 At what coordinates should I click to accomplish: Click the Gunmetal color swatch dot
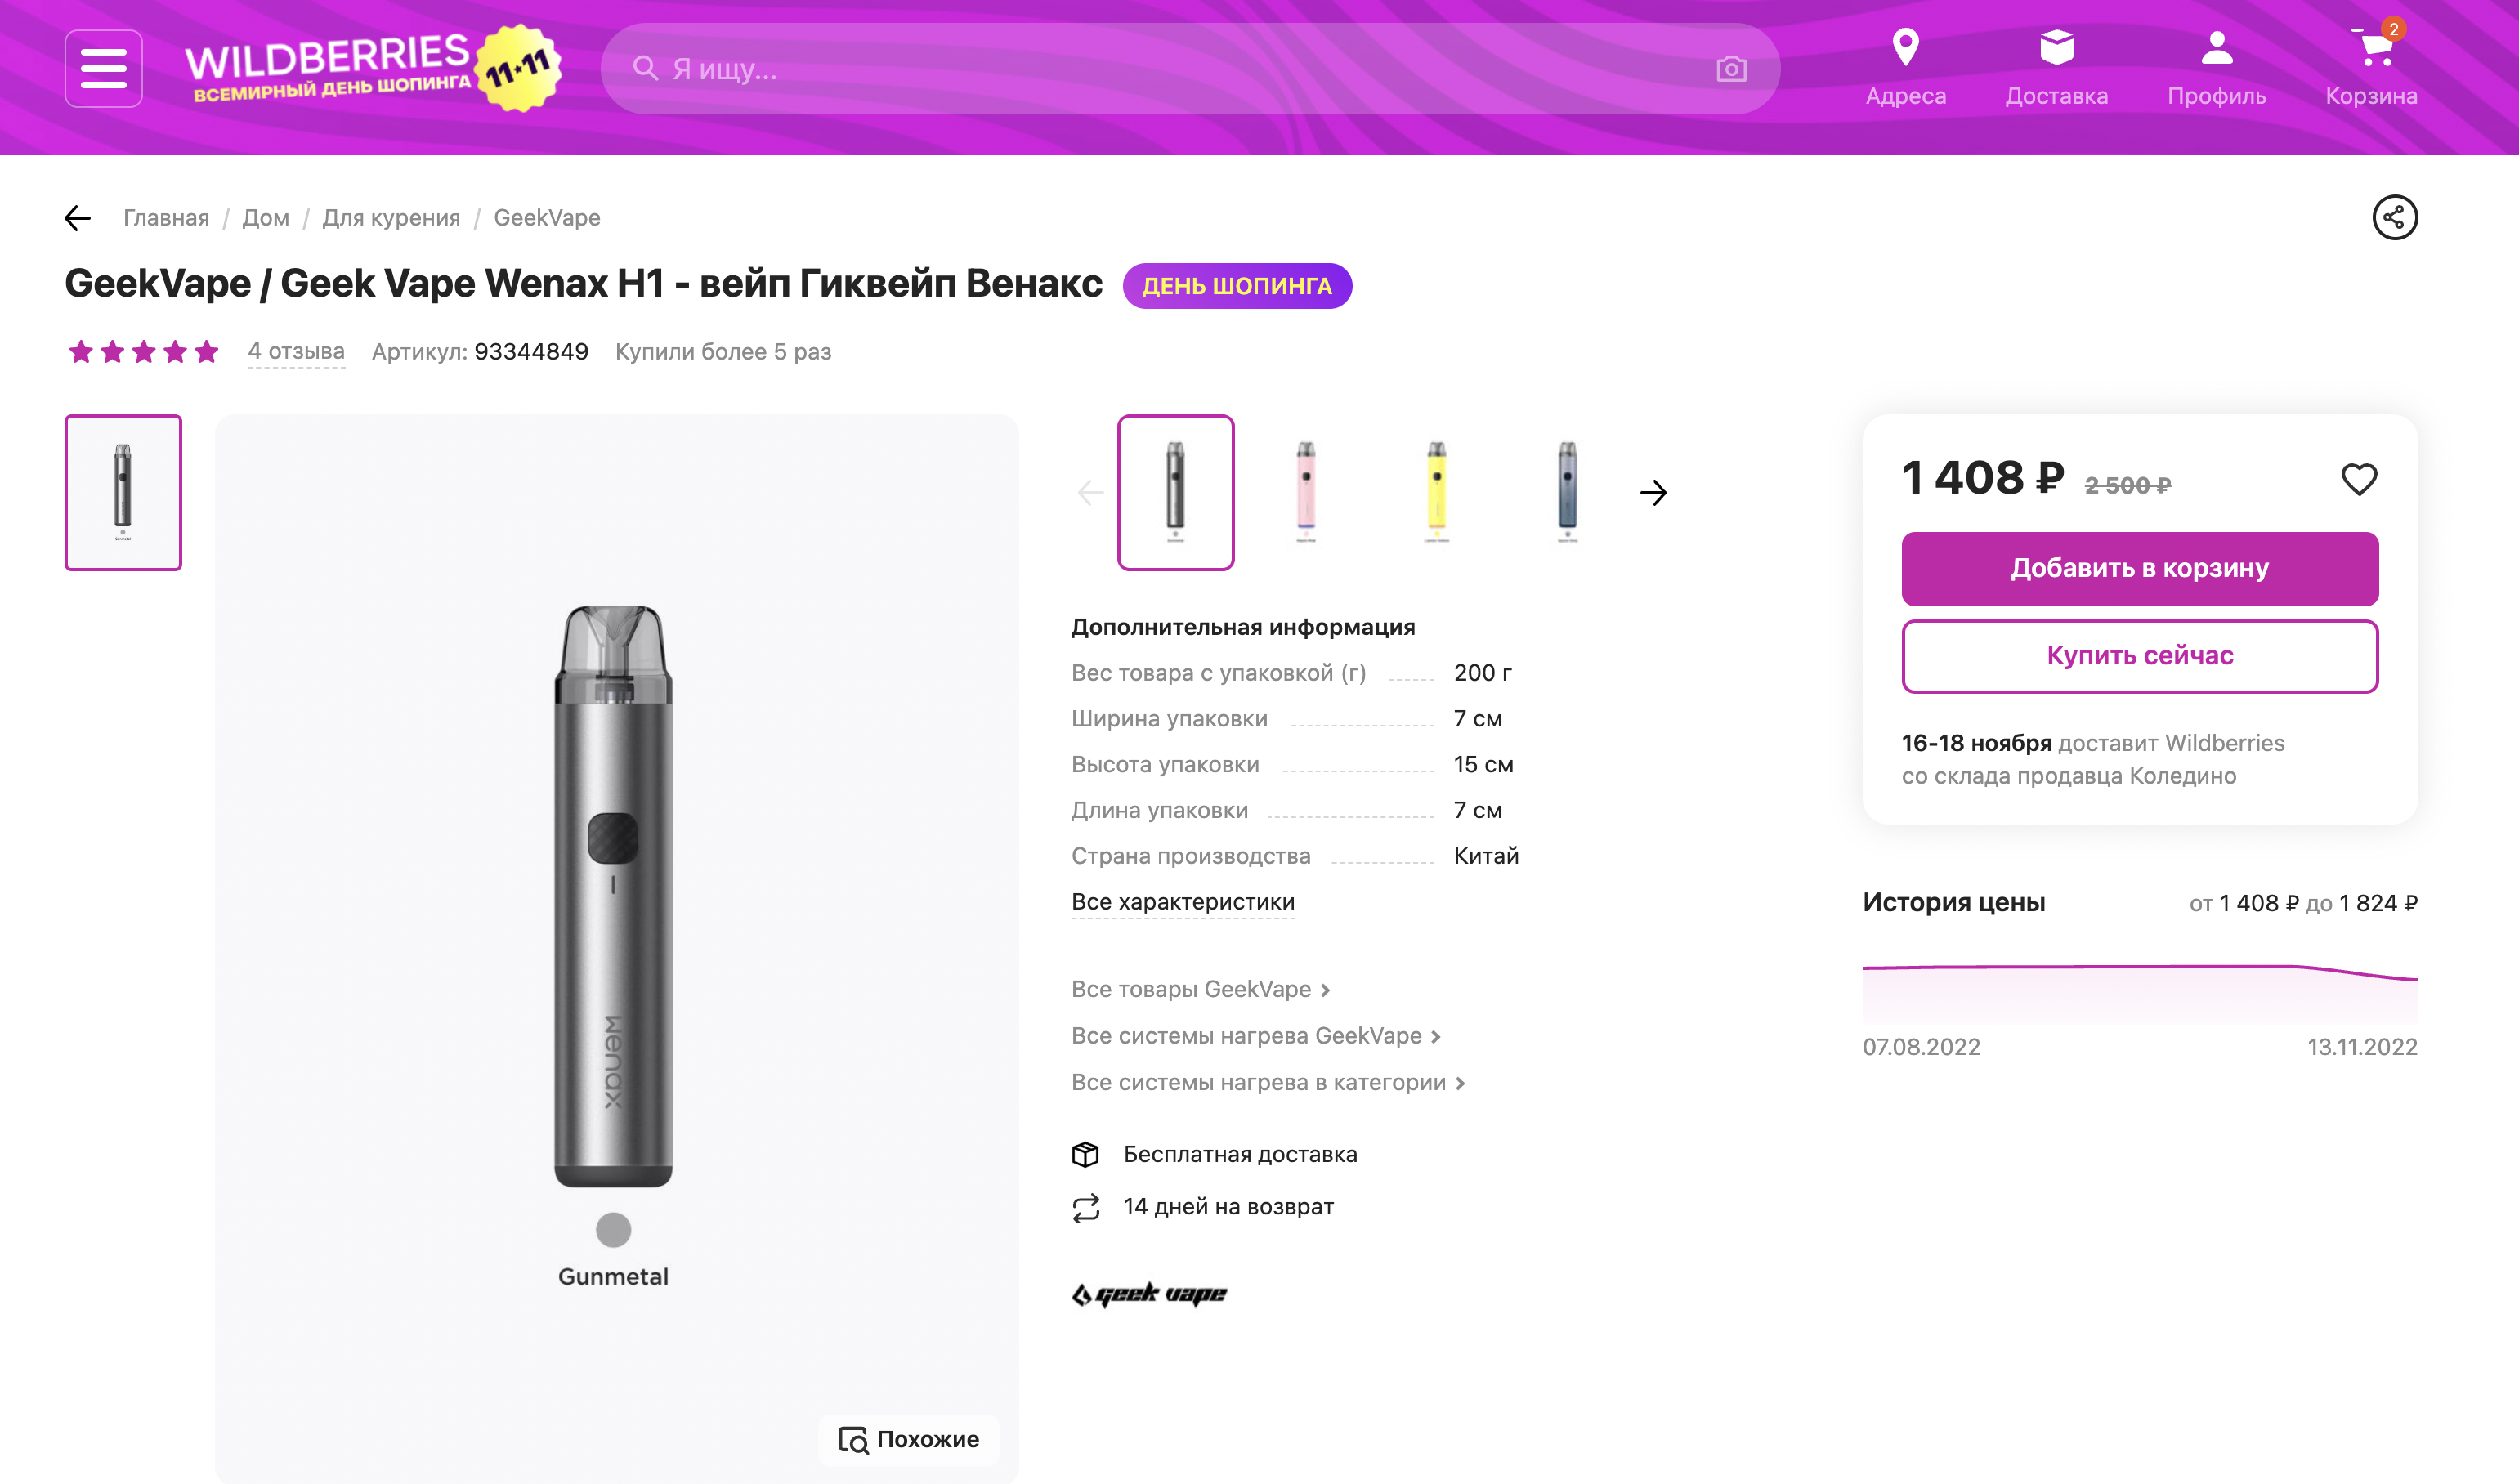point(613,1229)
